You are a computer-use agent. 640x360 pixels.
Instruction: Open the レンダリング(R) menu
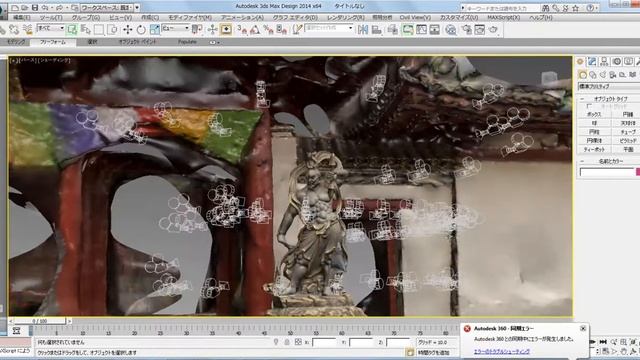pos(346,18)
